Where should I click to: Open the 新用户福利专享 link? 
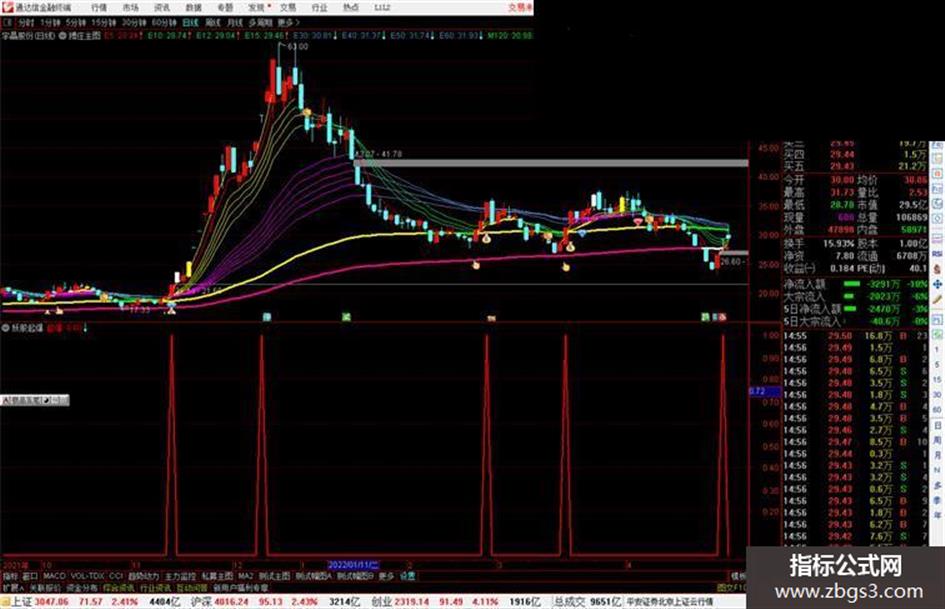click(240, 587)
